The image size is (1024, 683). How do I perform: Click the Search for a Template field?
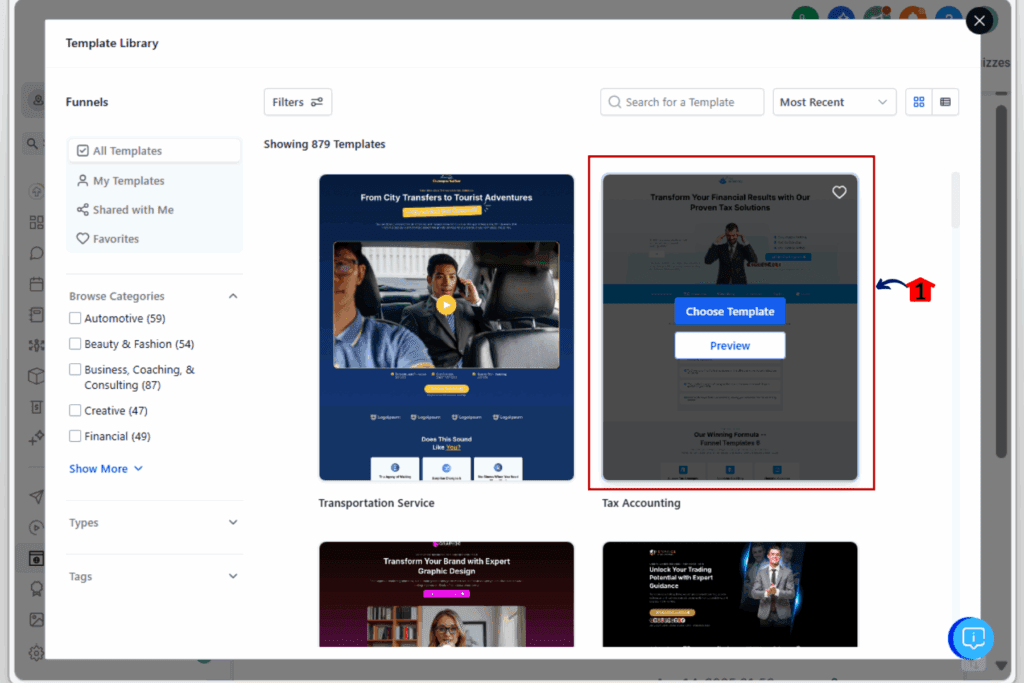[x=682, y=102]
